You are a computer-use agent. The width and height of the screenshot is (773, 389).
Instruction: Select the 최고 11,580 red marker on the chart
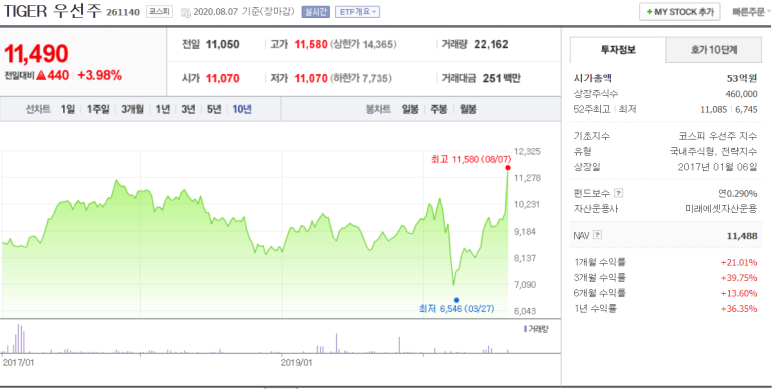point(508,168)
